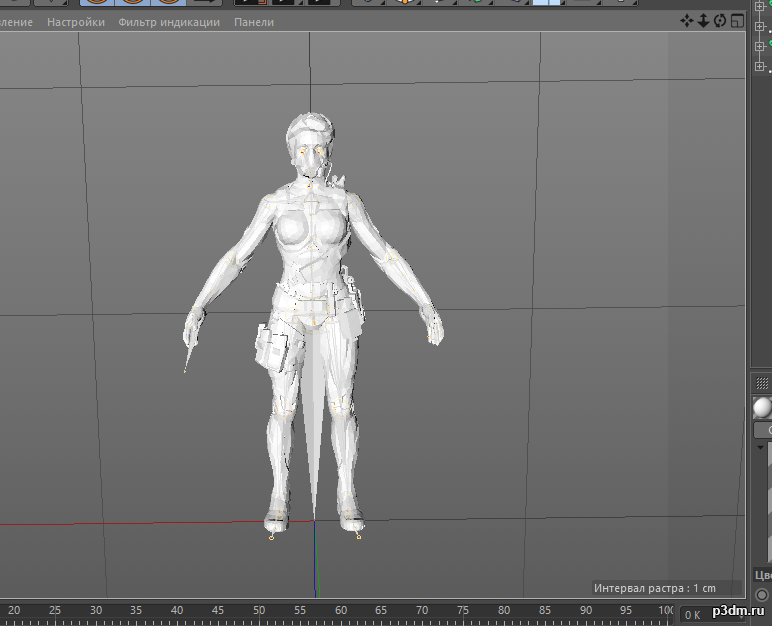The height and width of the screenshot is (626, 772).
Task: Jump to frame 75 on timeline ruler
Action: [x=463, y=610]
